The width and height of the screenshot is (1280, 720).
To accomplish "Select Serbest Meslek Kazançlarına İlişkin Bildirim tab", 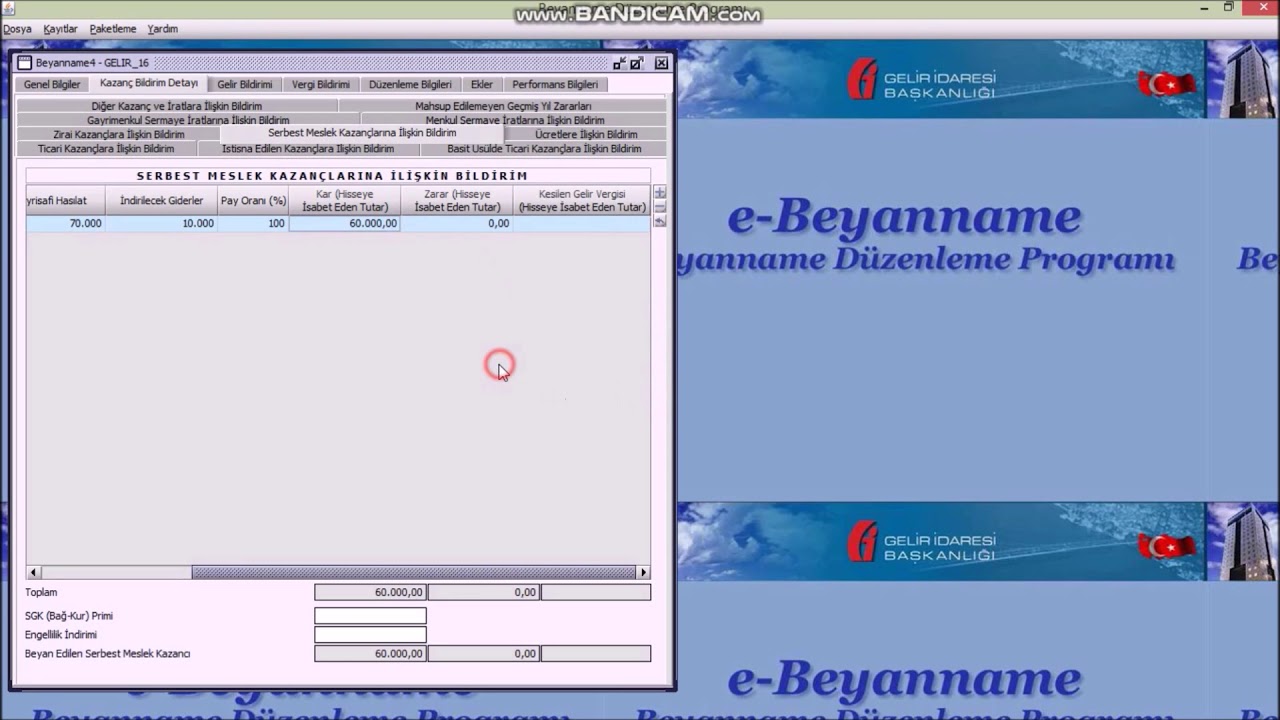I will click(x=362, y=133).
